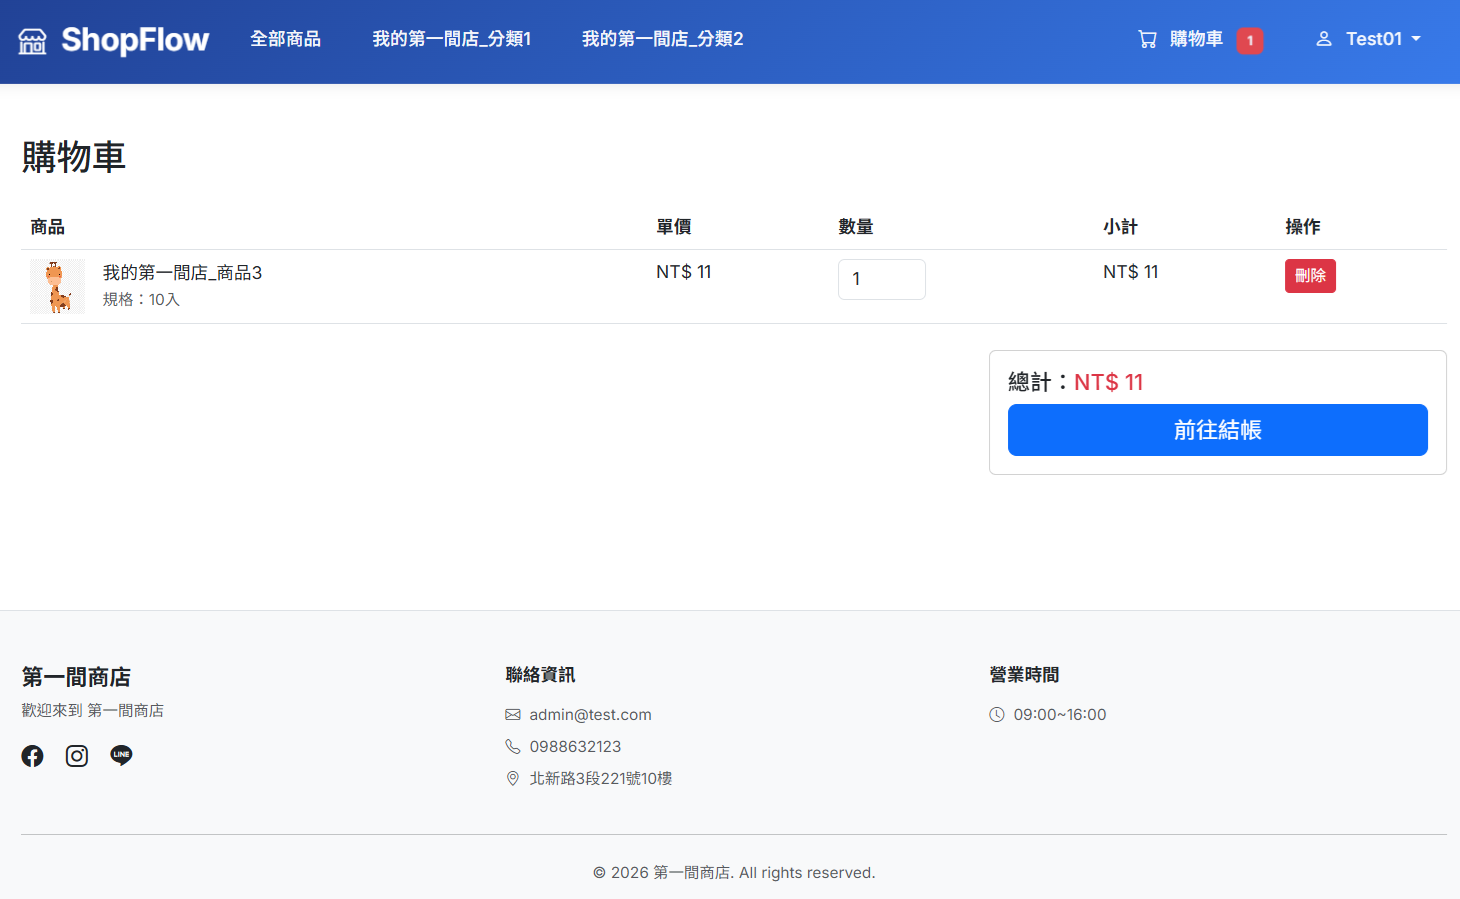Click the quantity input field
This screenshot has height=899, width=1460.
coord(881,279)
